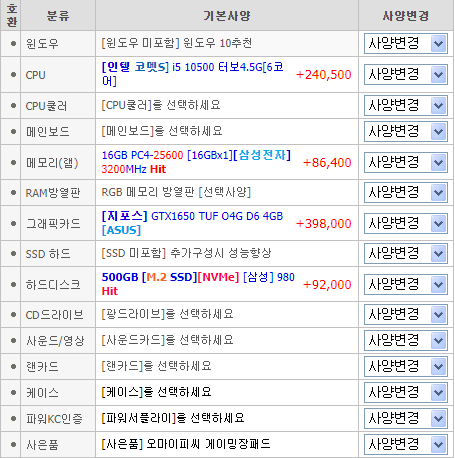455x458 pixels.
Task: Open the 그래픽카드 사양변경 dropdown
Action: point(405,223)
